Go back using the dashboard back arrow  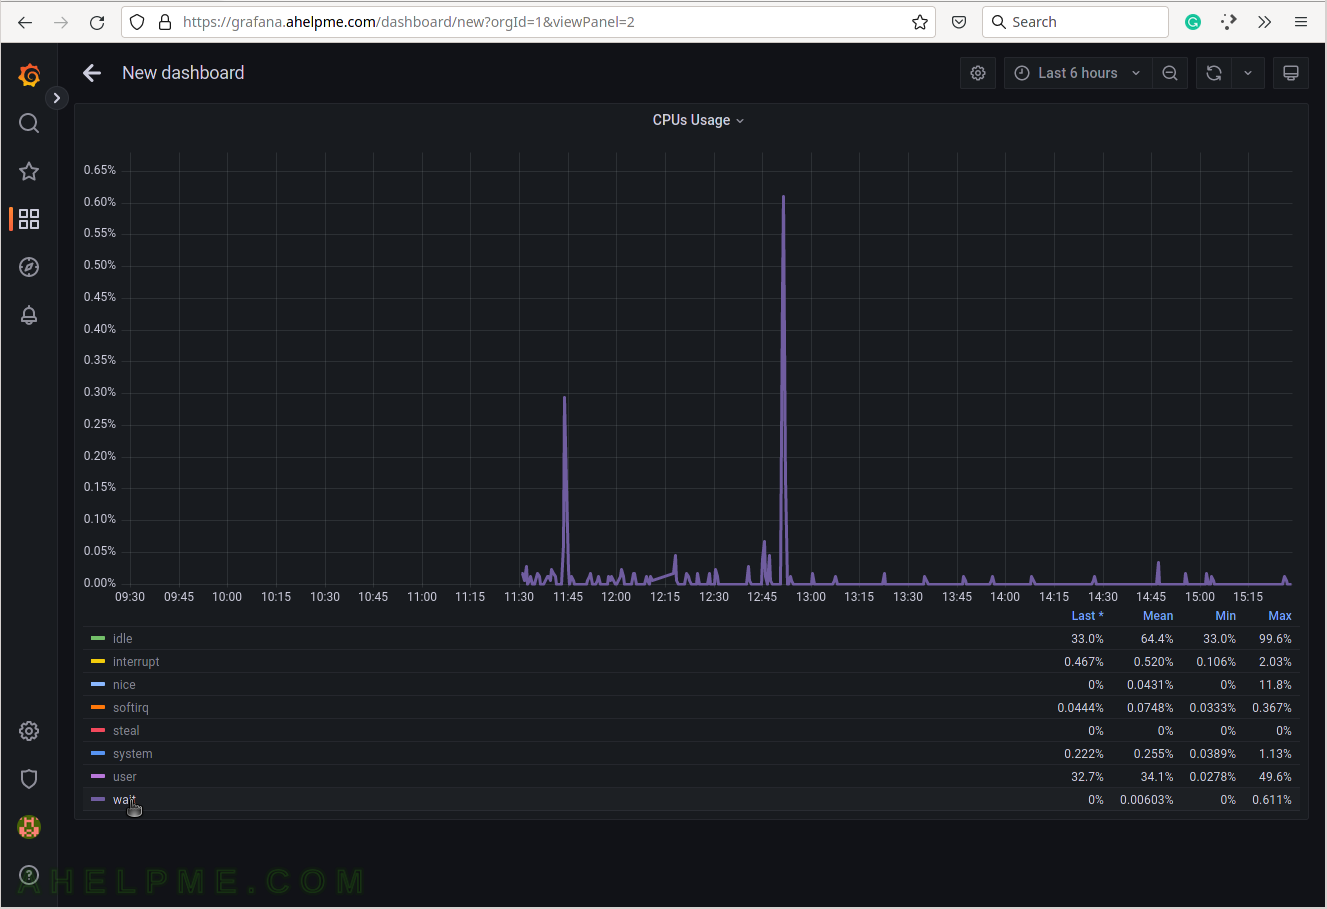[92, 73]
